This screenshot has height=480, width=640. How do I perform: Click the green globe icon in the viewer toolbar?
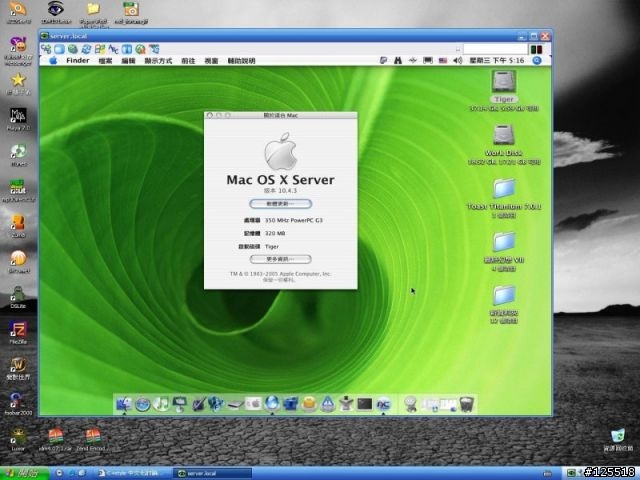click(73, 49)
